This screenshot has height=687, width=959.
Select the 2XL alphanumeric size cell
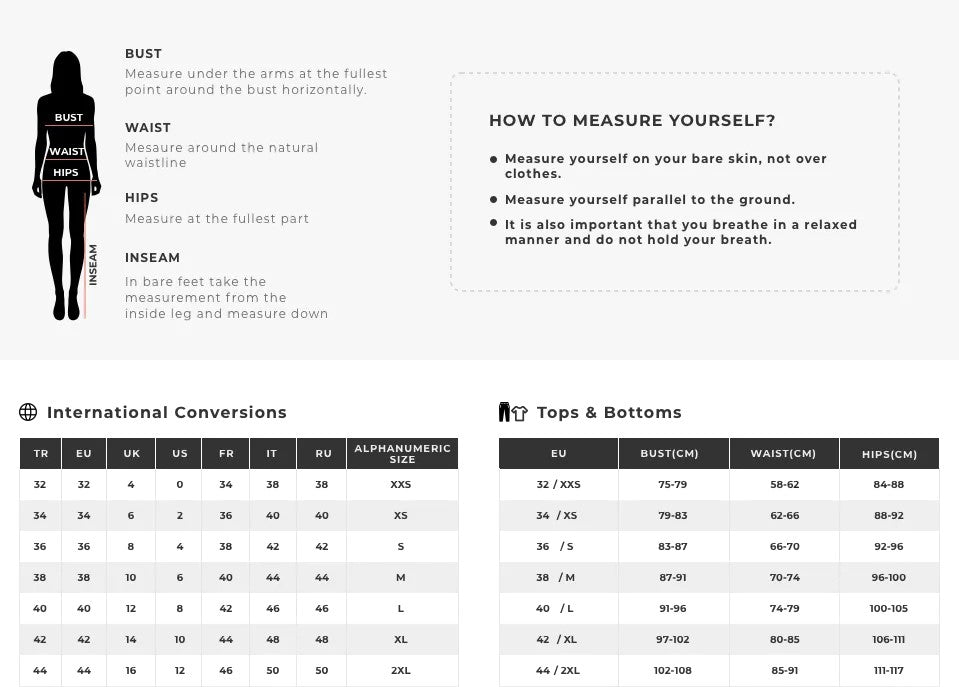pyautogui.click(x=401, y=670)
